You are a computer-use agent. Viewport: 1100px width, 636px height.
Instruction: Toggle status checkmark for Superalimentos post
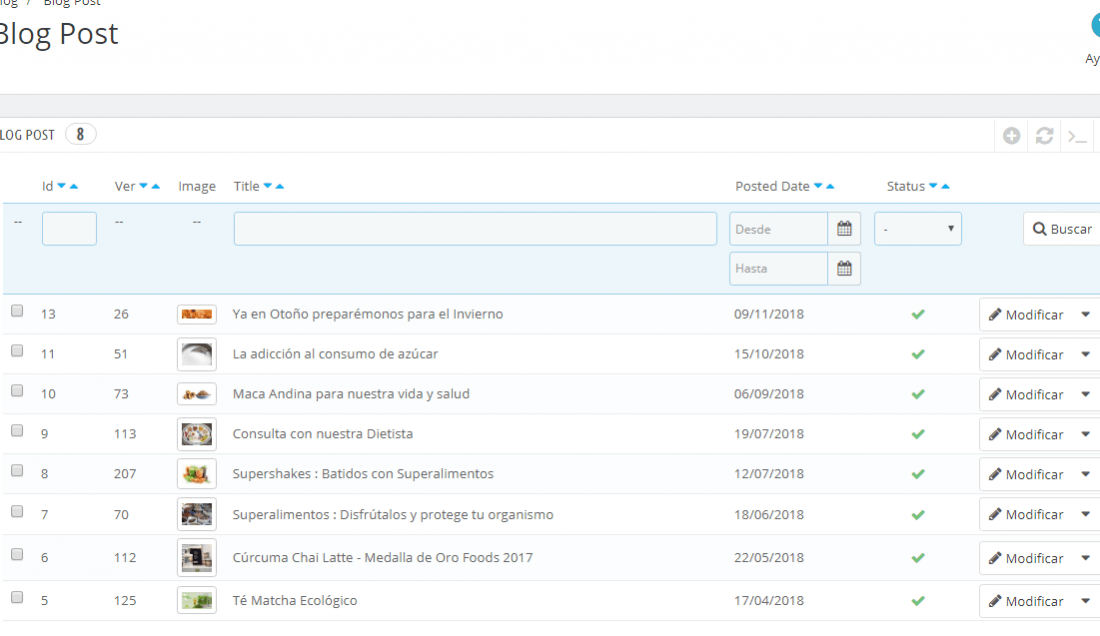tap(918, 515)
